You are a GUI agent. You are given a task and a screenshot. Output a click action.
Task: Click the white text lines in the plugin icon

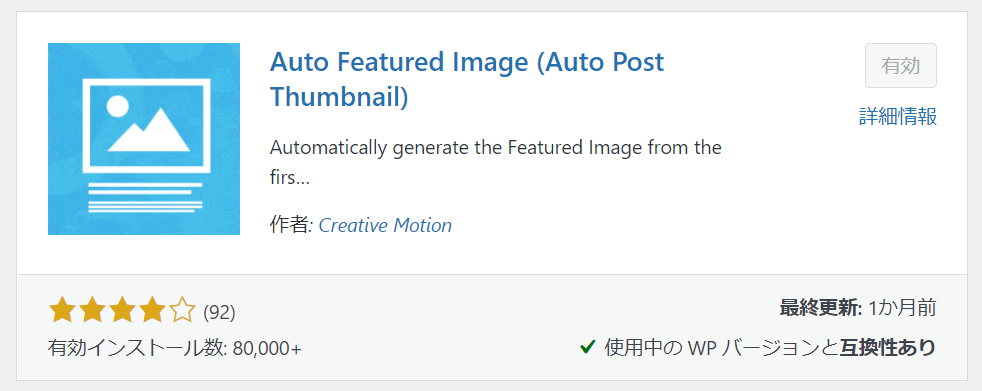pyautogui.click(x=145, y=197)
